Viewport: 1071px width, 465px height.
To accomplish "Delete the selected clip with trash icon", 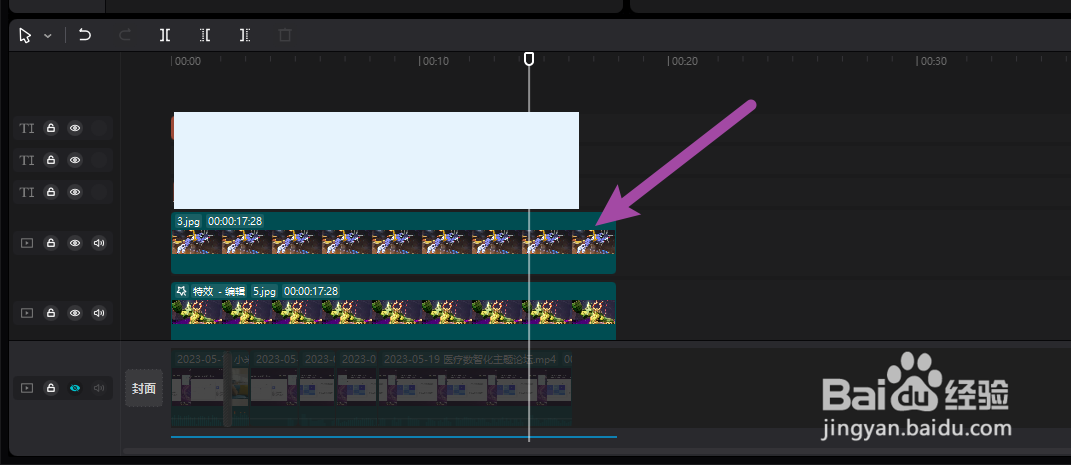I will pos(285,35).
